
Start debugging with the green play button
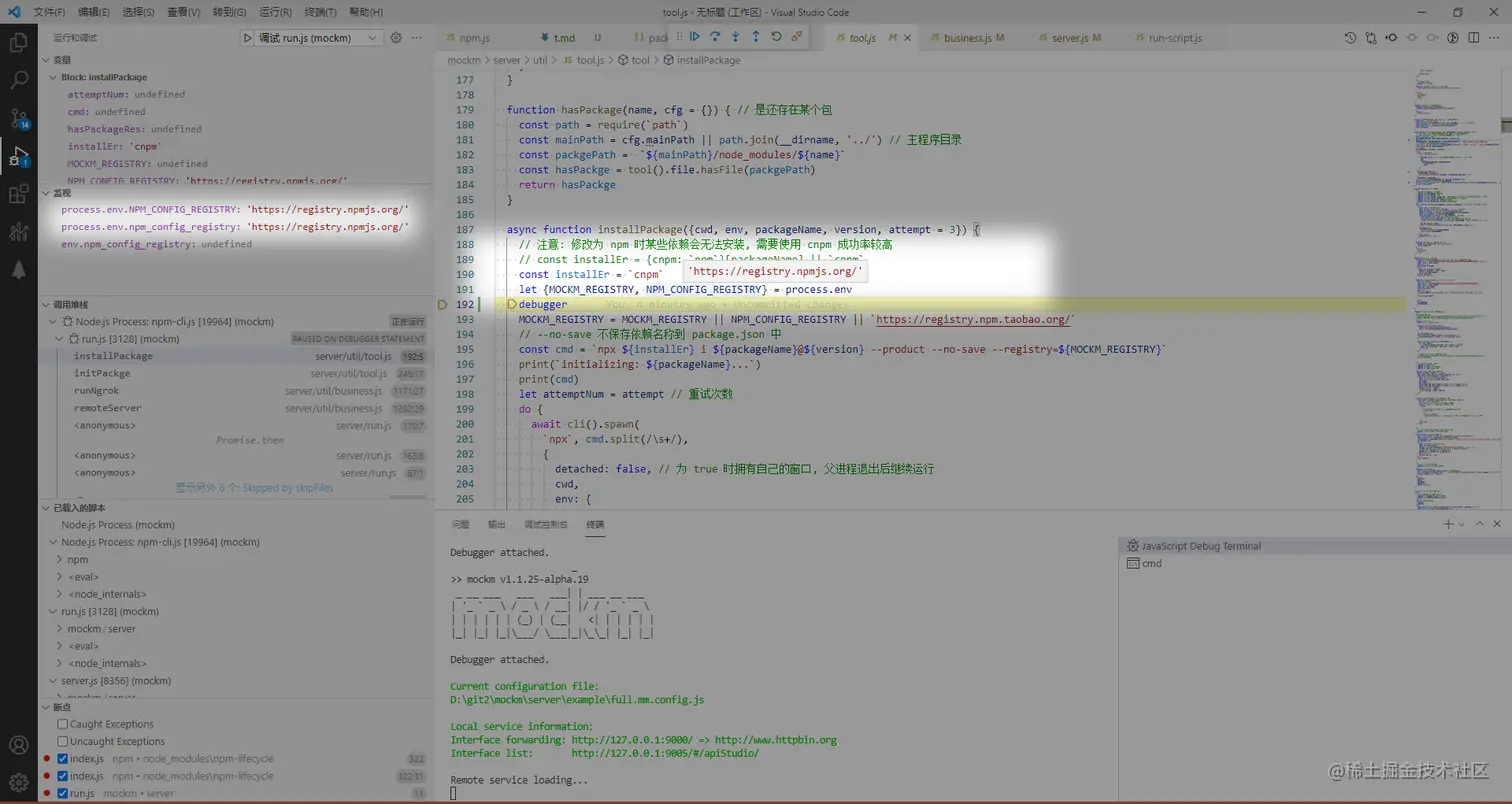click(248, 38)
